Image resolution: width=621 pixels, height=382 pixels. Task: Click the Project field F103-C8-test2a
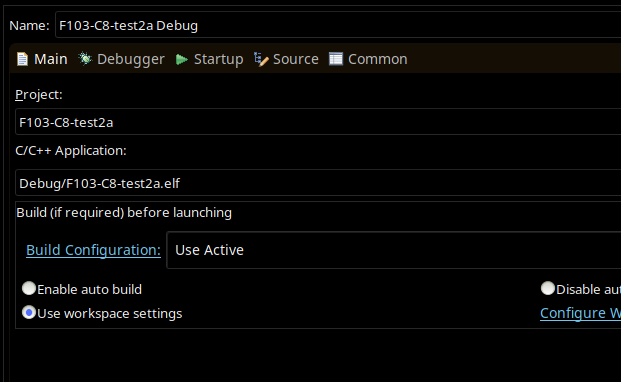(318, 122)
